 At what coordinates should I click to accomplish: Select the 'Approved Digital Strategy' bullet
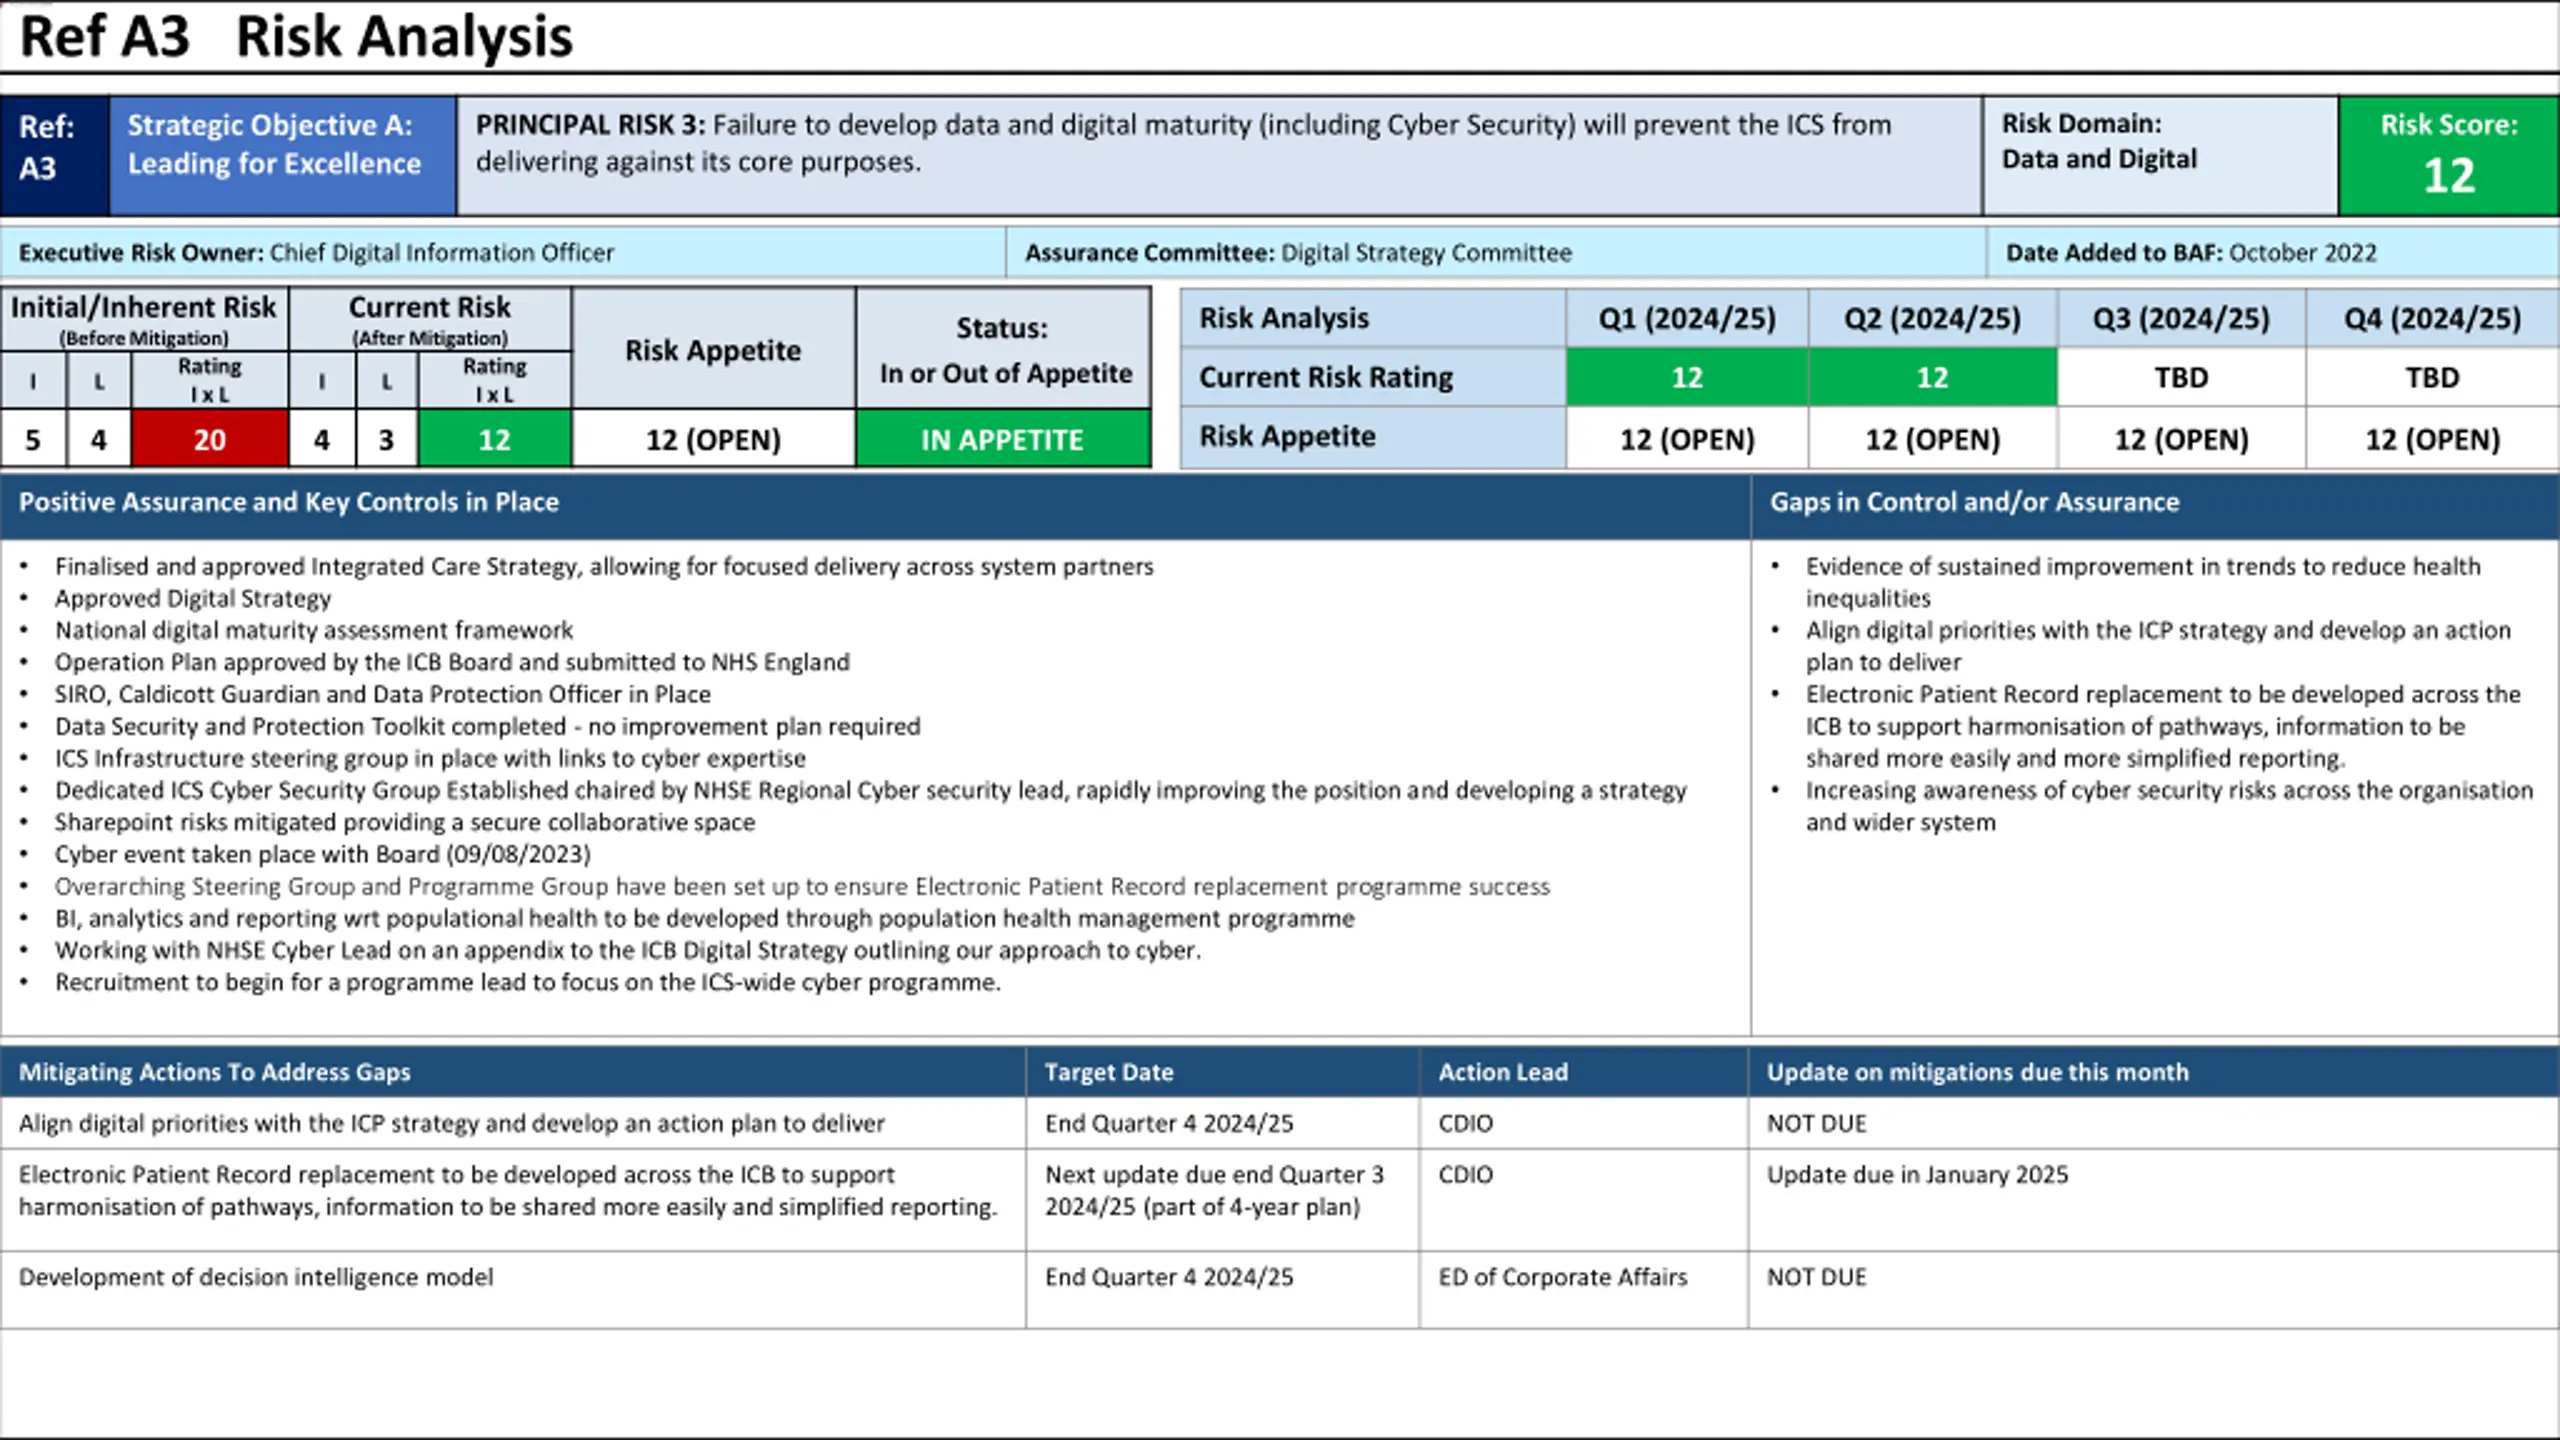pos(192,598)
